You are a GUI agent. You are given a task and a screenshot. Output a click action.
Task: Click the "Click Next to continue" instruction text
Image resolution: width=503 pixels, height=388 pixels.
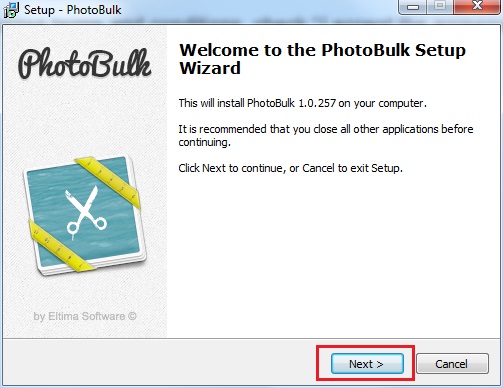(290, 168)
